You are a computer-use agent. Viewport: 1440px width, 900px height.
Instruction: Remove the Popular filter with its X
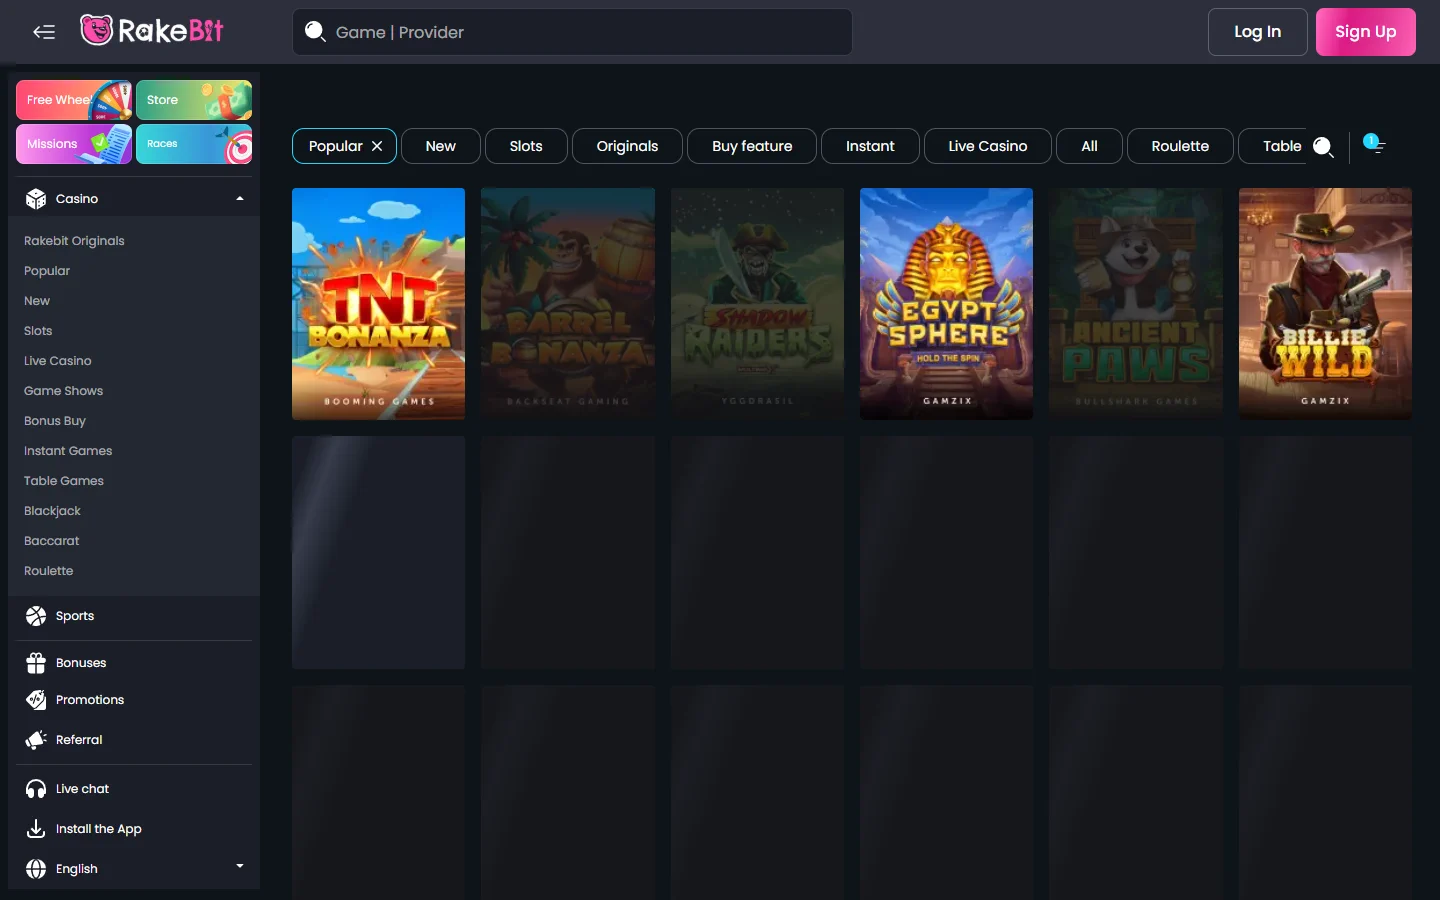pos(377,146)
